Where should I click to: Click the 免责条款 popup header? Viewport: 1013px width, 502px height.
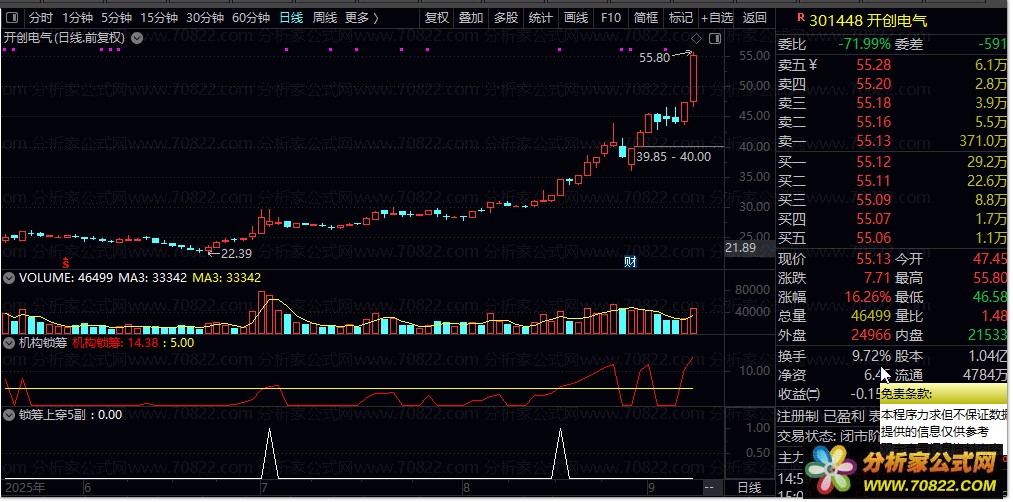click(945, 395)
